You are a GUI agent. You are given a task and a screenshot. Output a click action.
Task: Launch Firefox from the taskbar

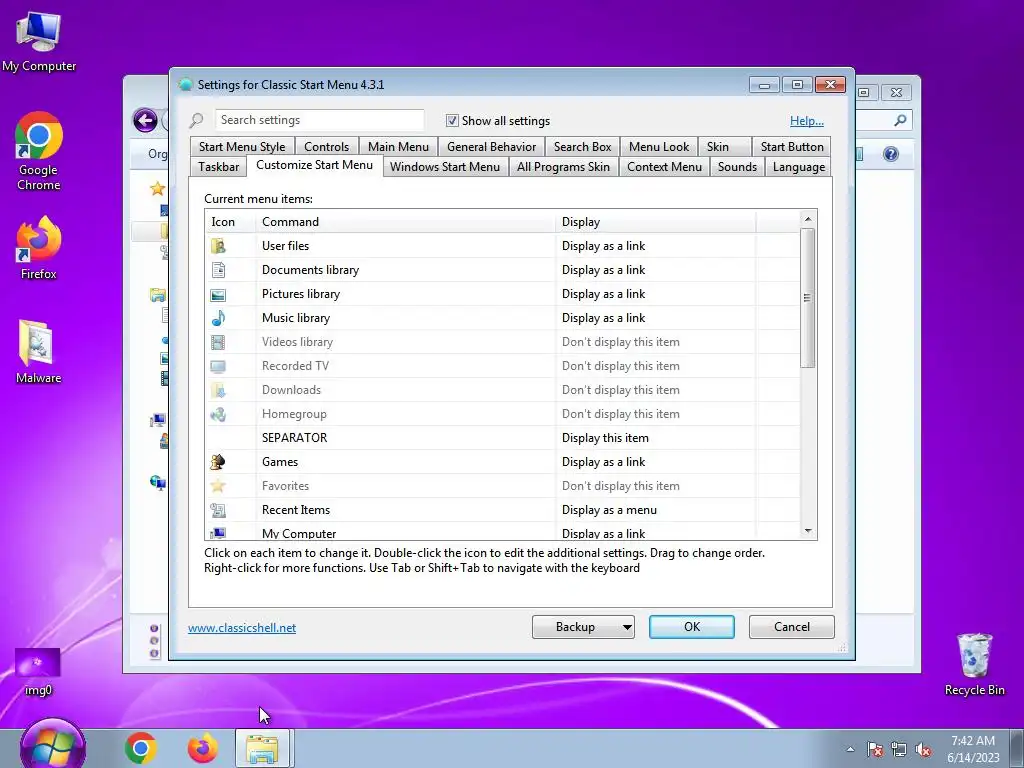pos(202,748)
